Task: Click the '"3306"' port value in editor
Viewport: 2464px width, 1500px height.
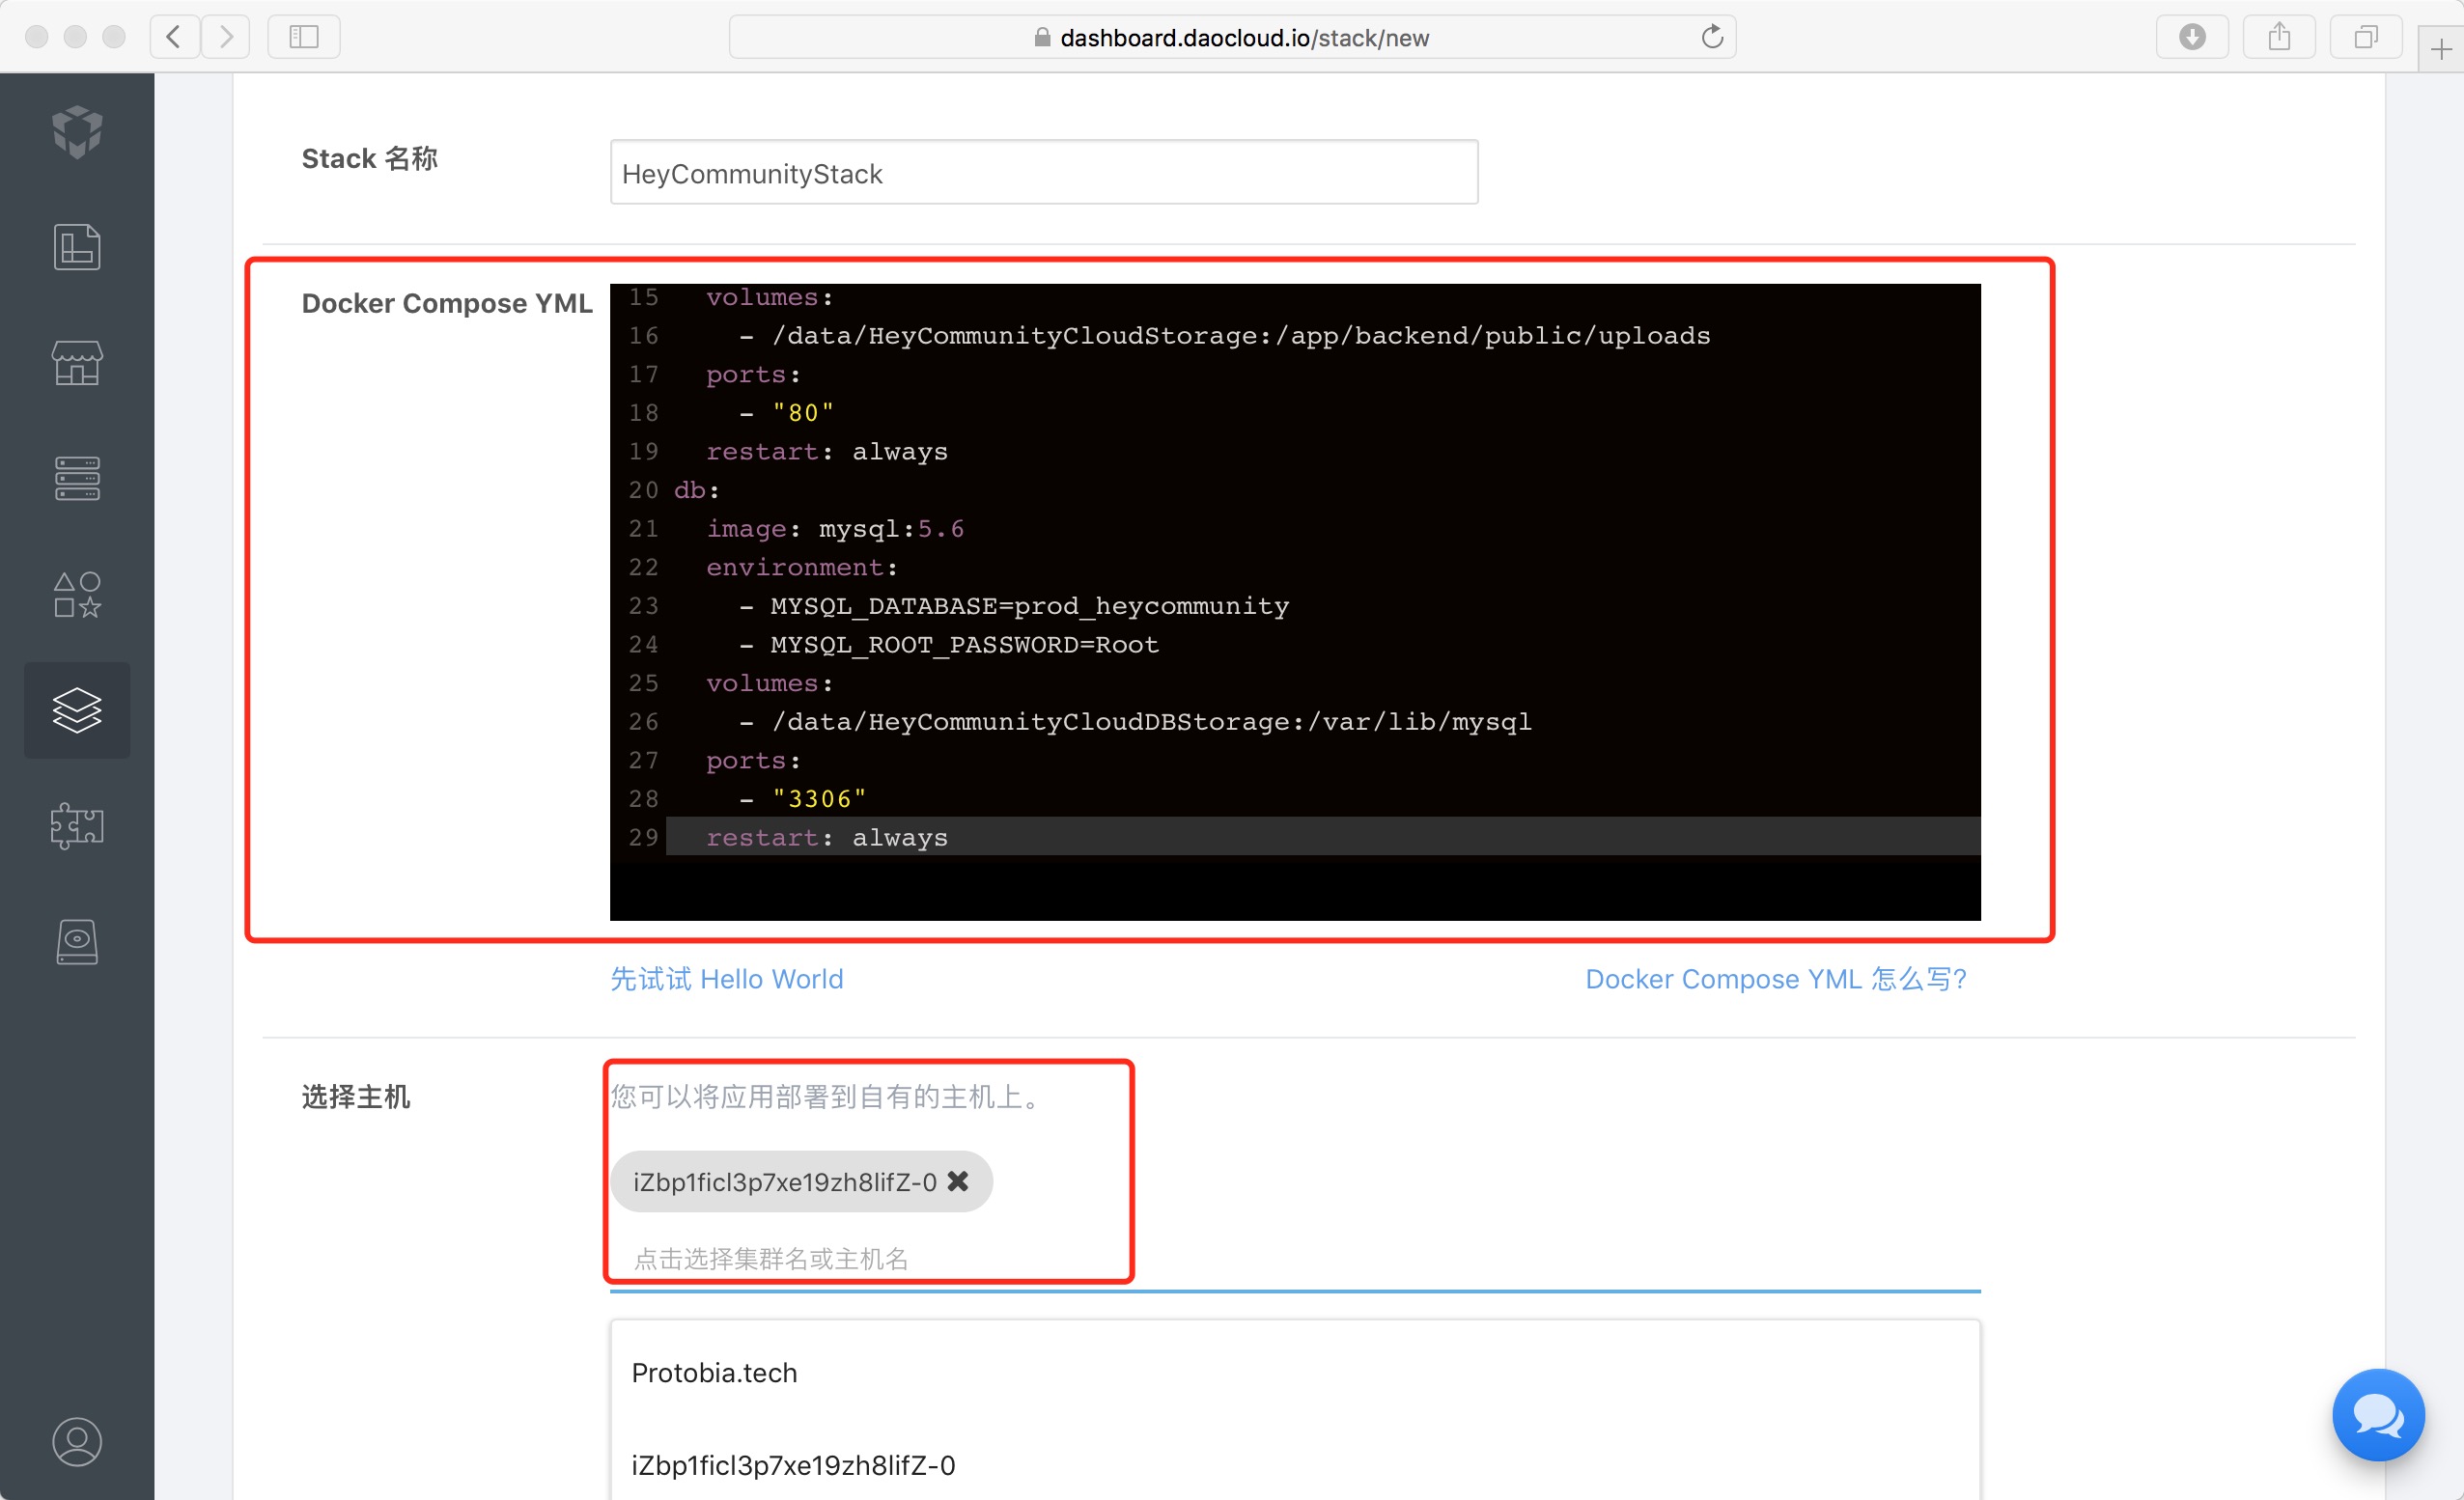Action: point(819,799)
